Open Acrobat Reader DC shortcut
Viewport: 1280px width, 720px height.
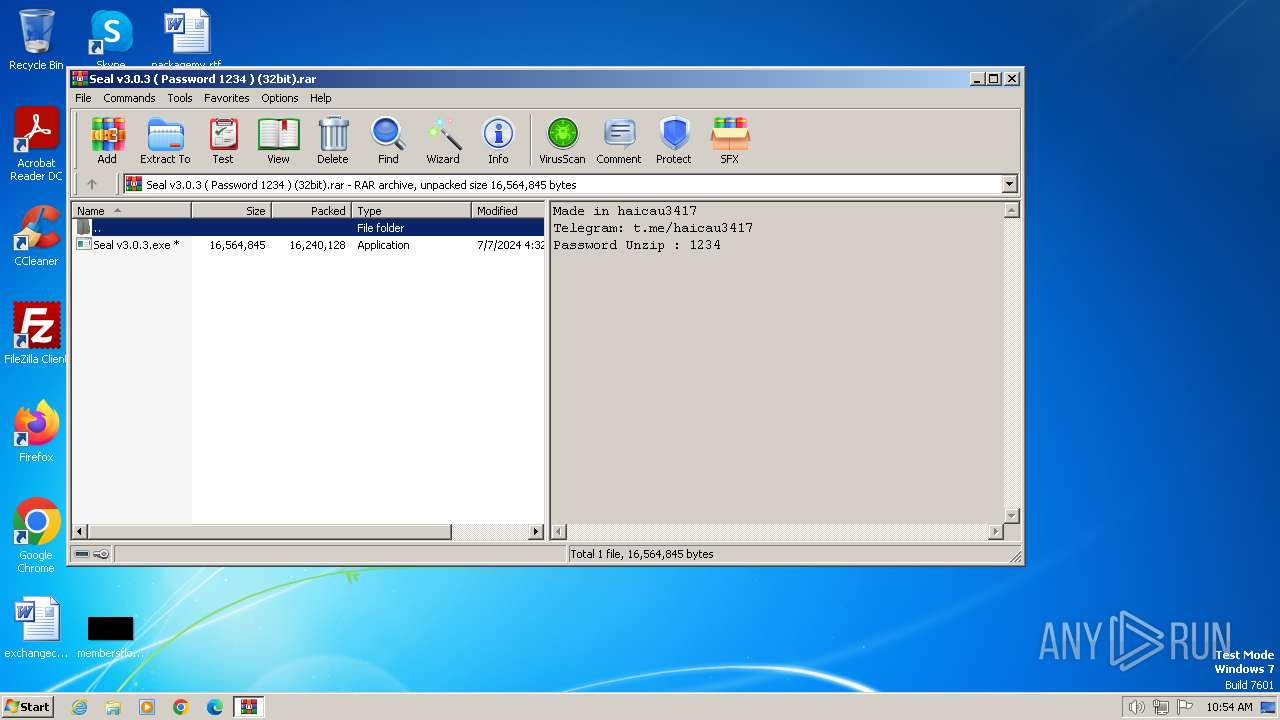tap(36, 144)
